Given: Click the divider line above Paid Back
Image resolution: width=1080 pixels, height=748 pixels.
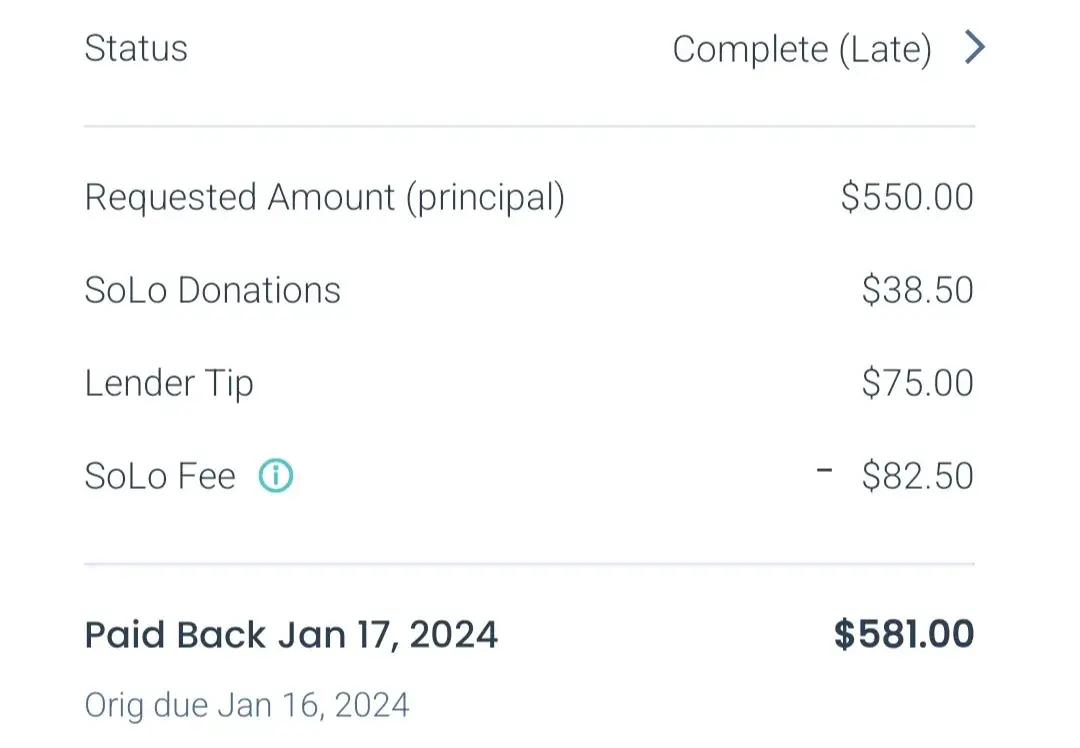Looking at the screenshot, I should 529,565.
